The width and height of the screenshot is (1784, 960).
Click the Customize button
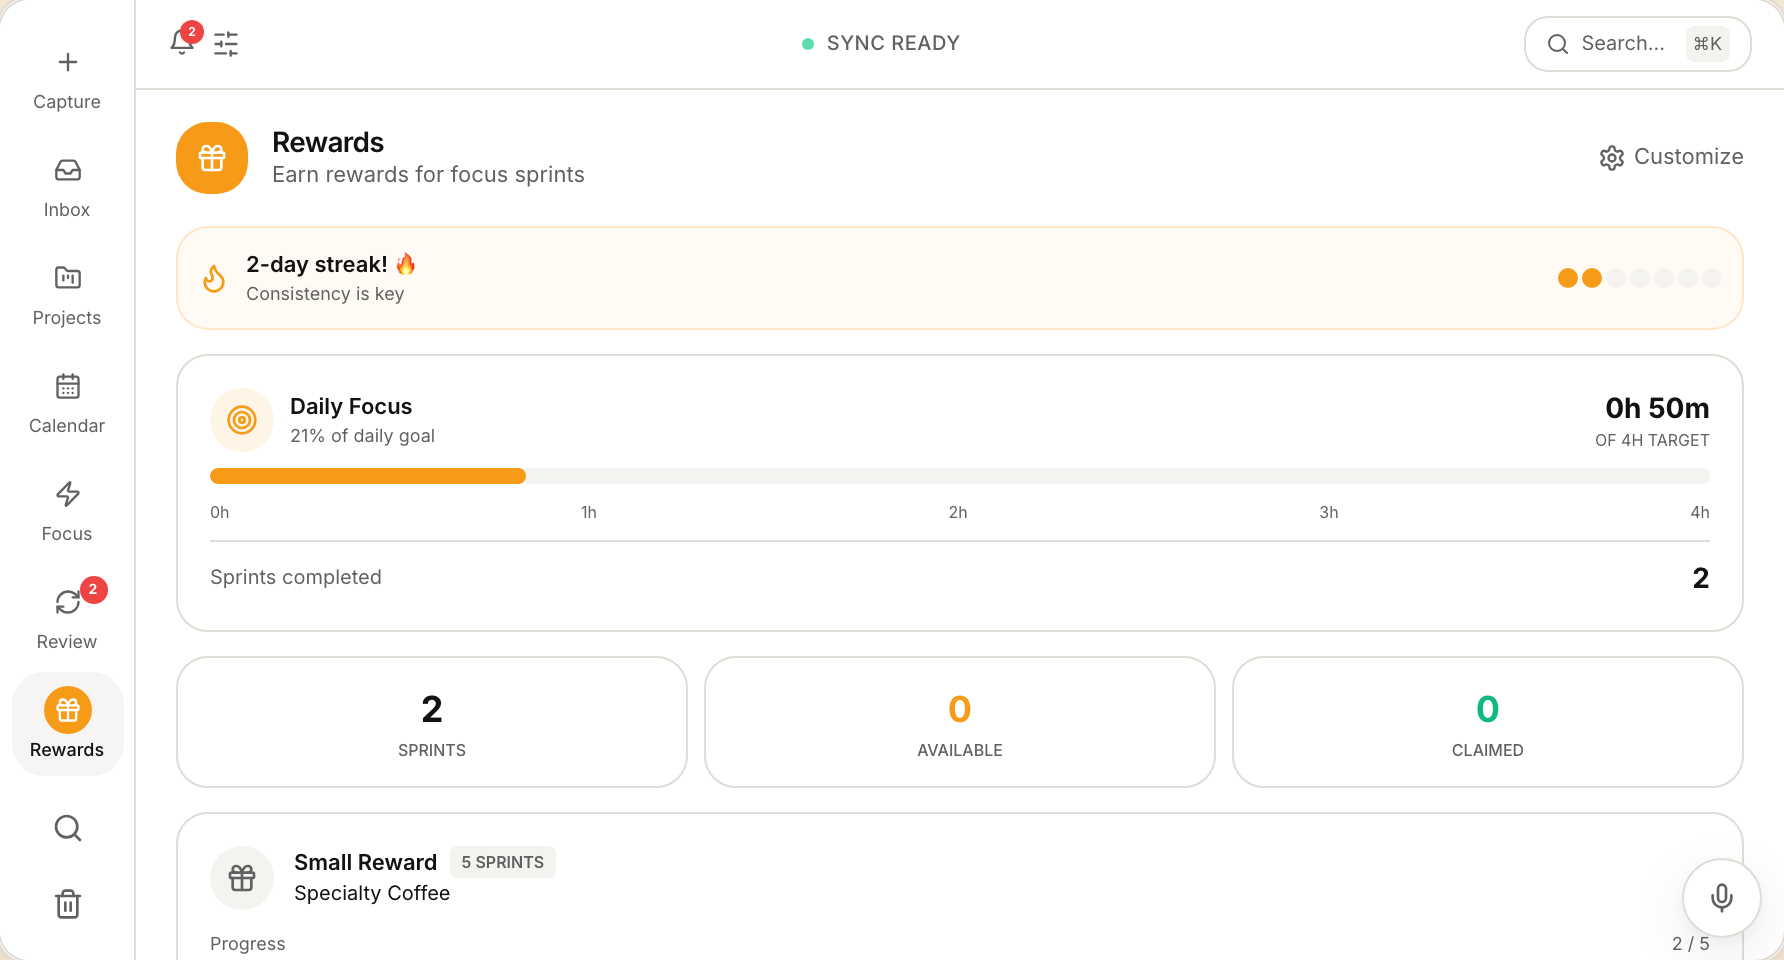coord(1671,157)
